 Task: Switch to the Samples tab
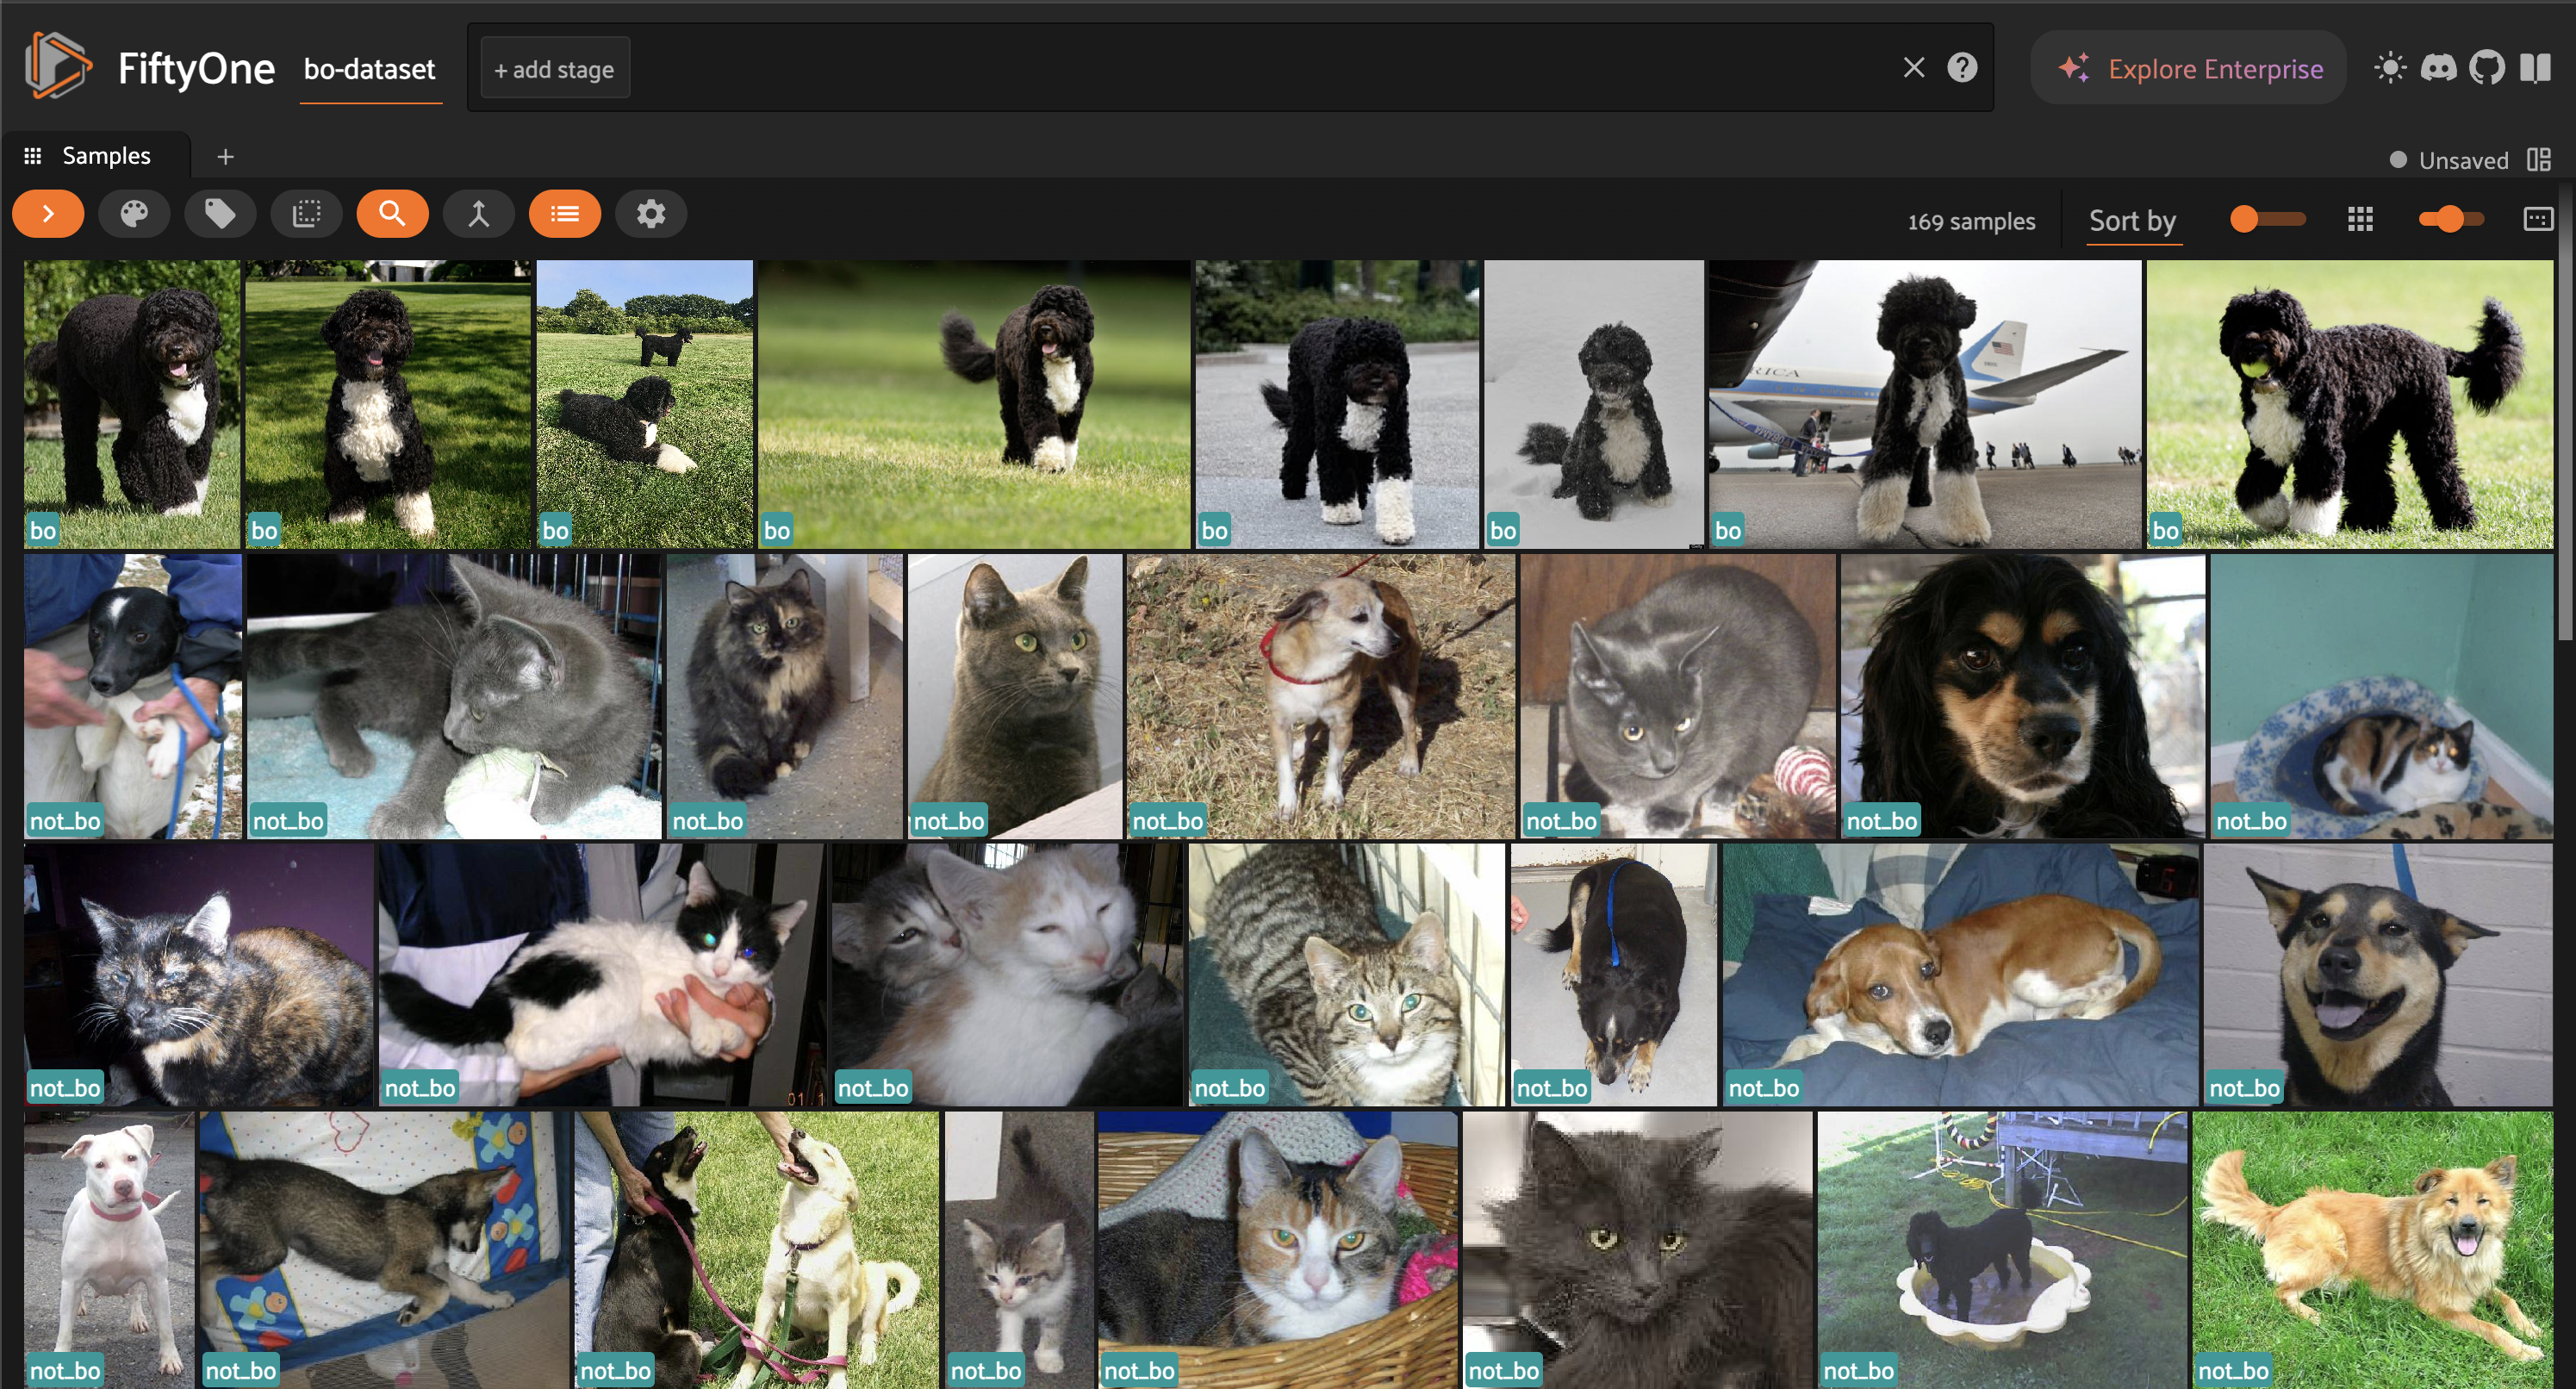click(x=105, y=156)
